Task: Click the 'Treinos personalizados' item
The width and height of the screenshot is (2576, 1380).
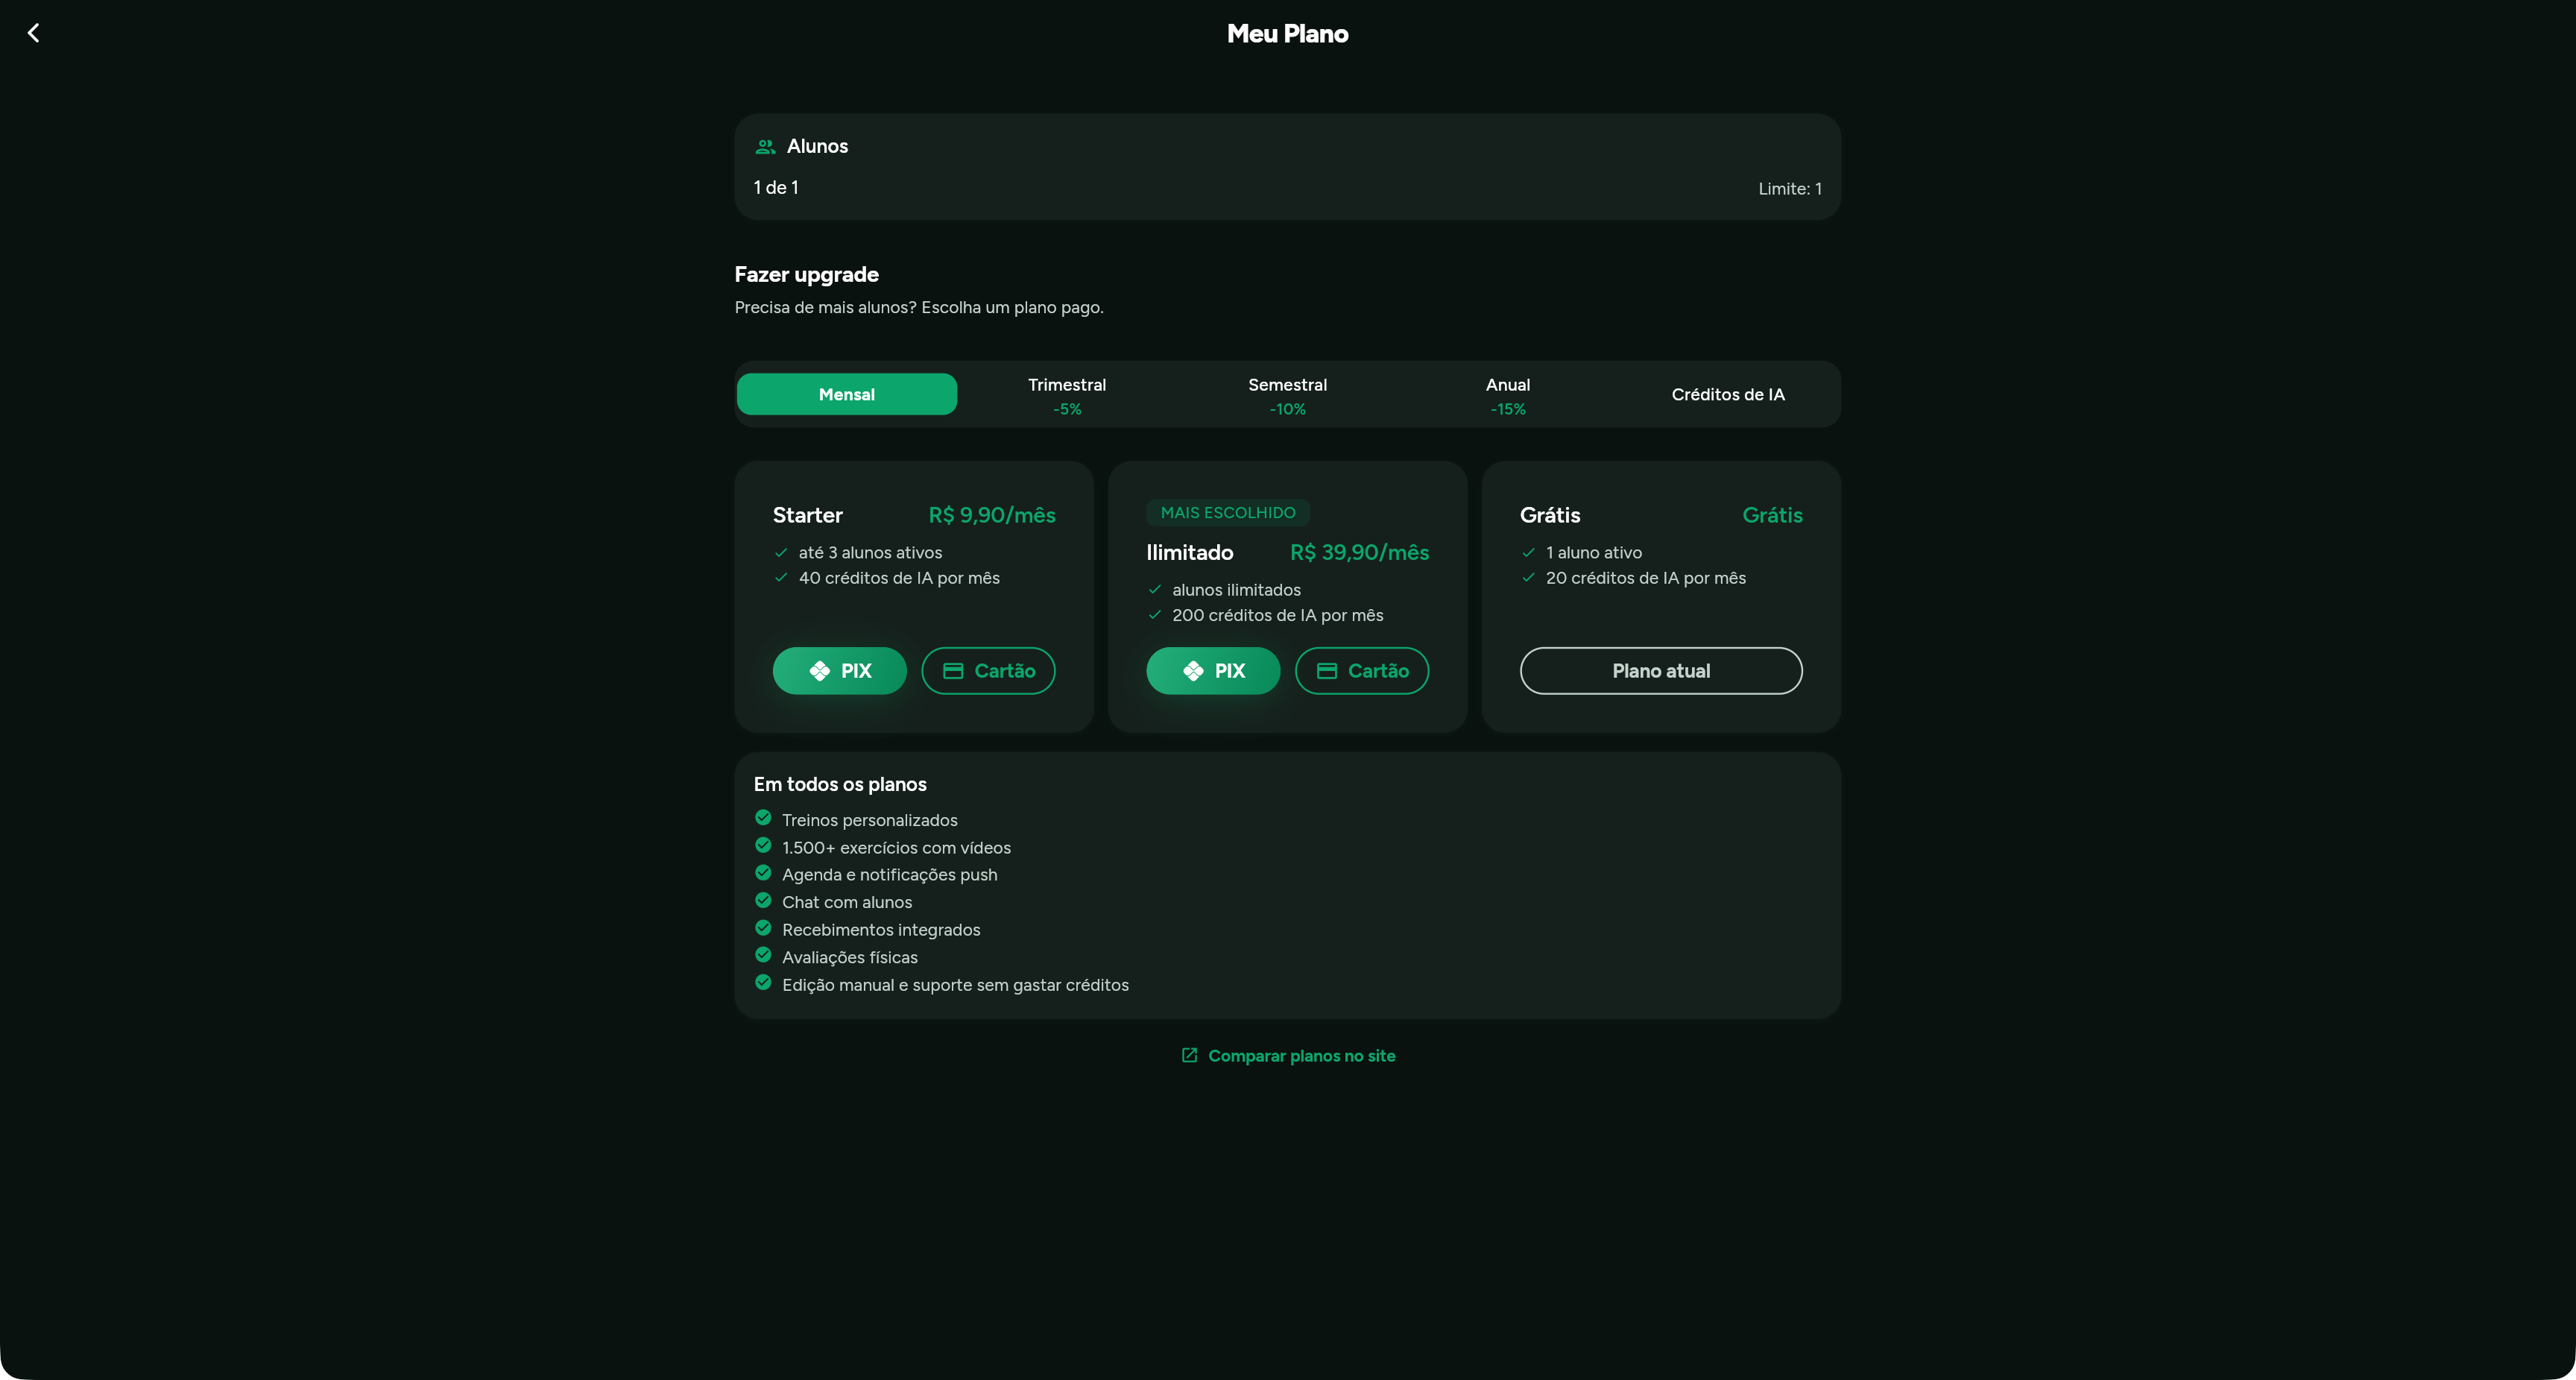Action: pyautogui.click(x=869, y=820)
